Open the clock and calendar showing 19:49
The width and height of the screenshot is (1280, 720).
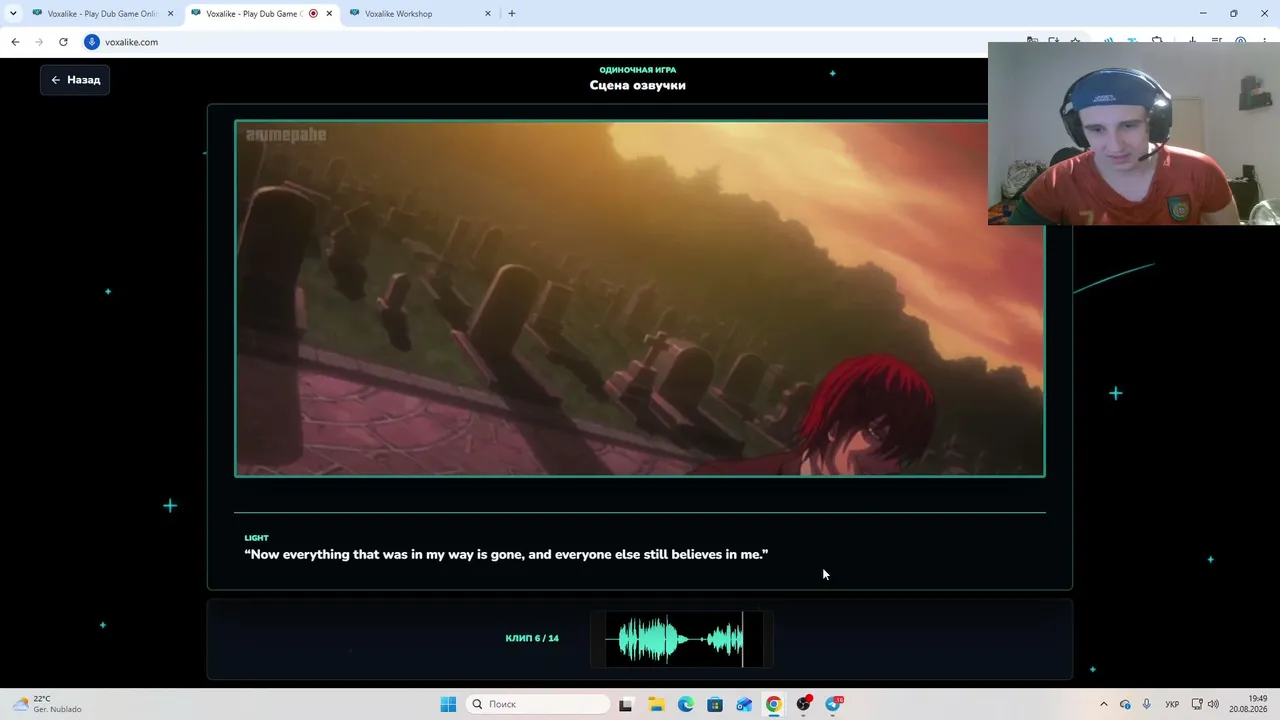point(1249,704)
